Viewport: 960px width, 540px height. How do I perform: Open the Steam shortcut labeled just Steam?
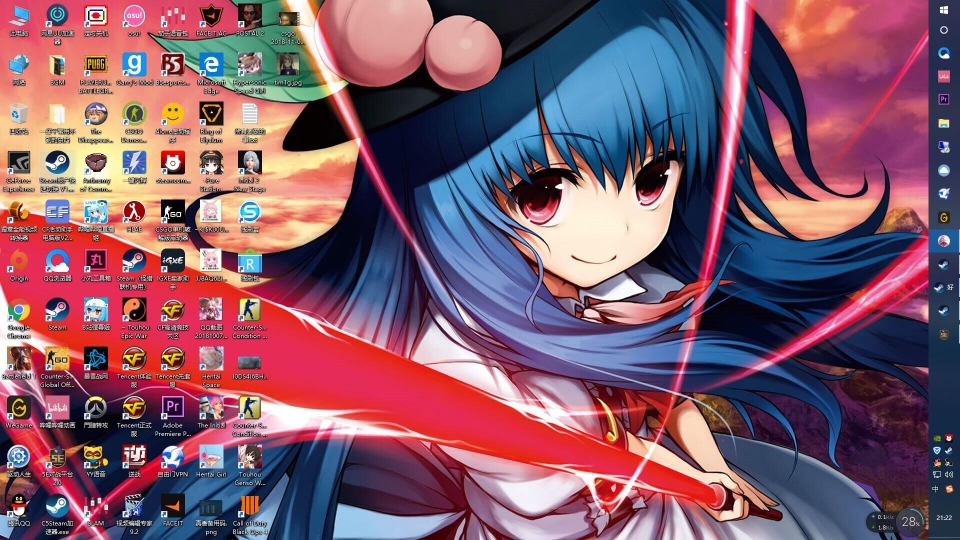coord(57,314)
